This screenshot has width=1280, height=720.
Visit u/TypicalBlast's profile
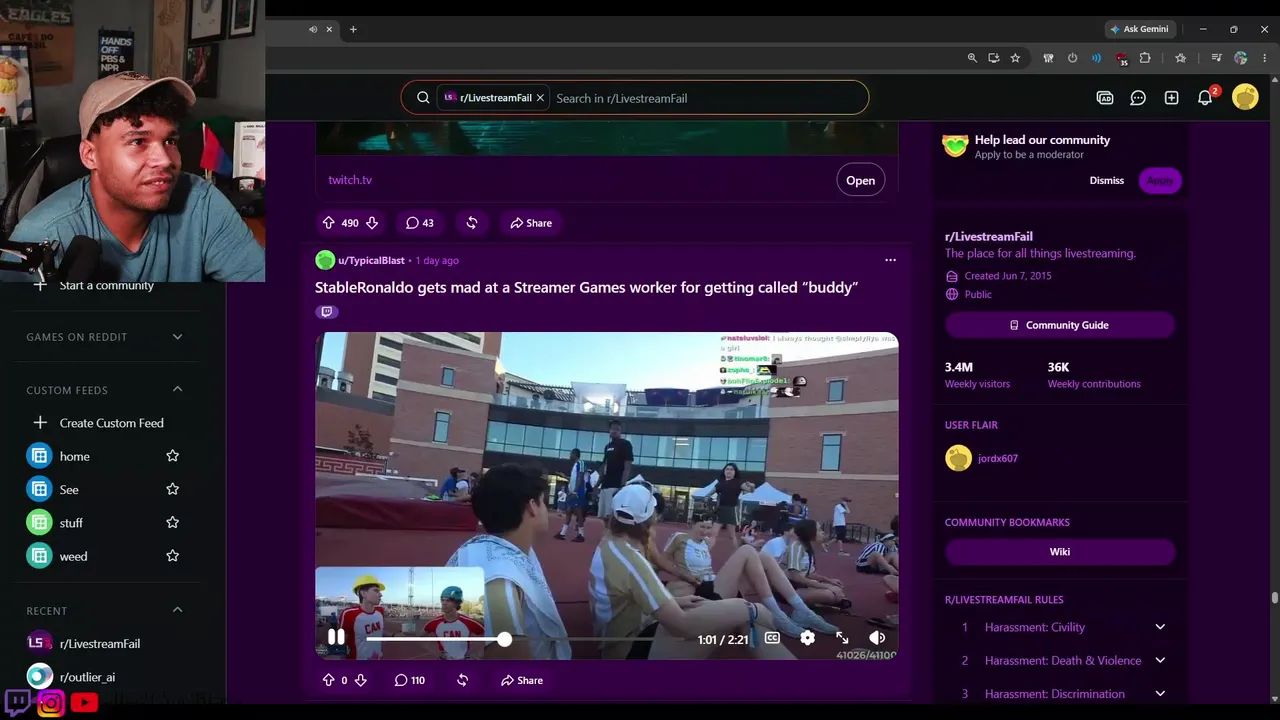click(371, 260)
